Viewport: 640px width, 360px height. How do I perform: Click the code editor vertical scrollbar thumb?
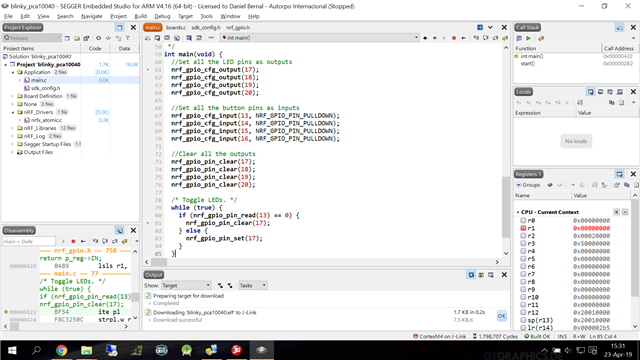point(506,207)
